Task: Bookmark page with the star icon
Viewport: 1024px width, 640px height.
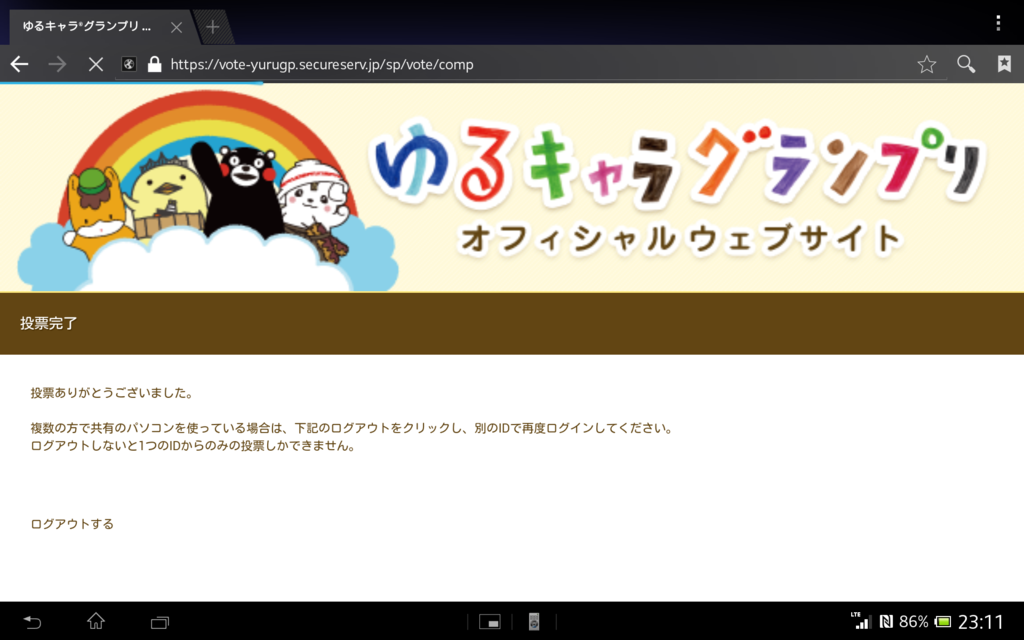Action: (927, 64)
